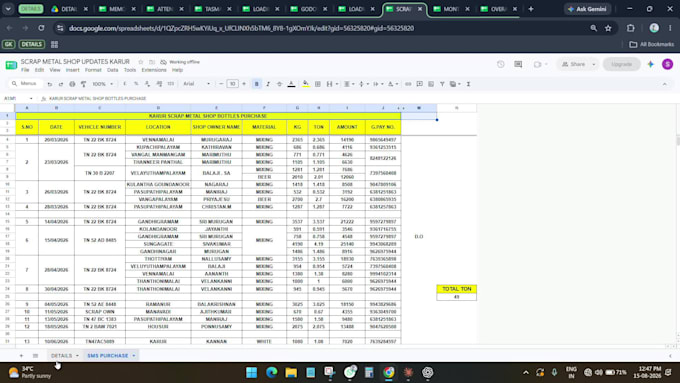Click the create filter icon

(442, 84)
